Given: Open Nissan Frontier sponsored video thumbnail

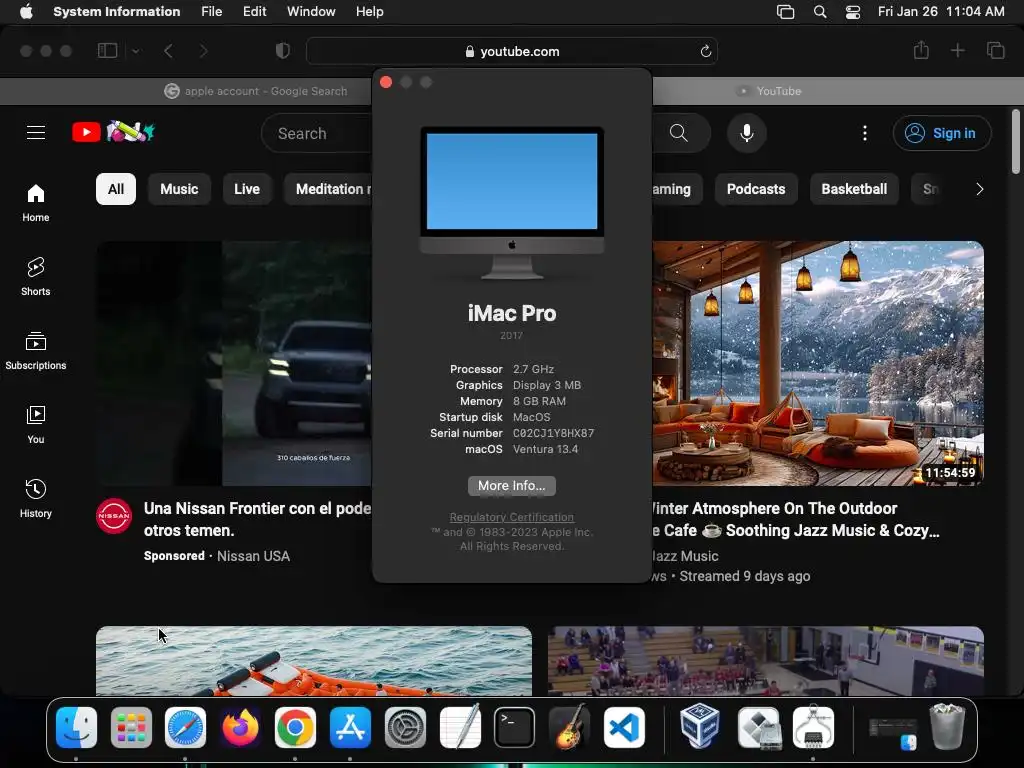Looking at the screenshot, I should 234,363.
